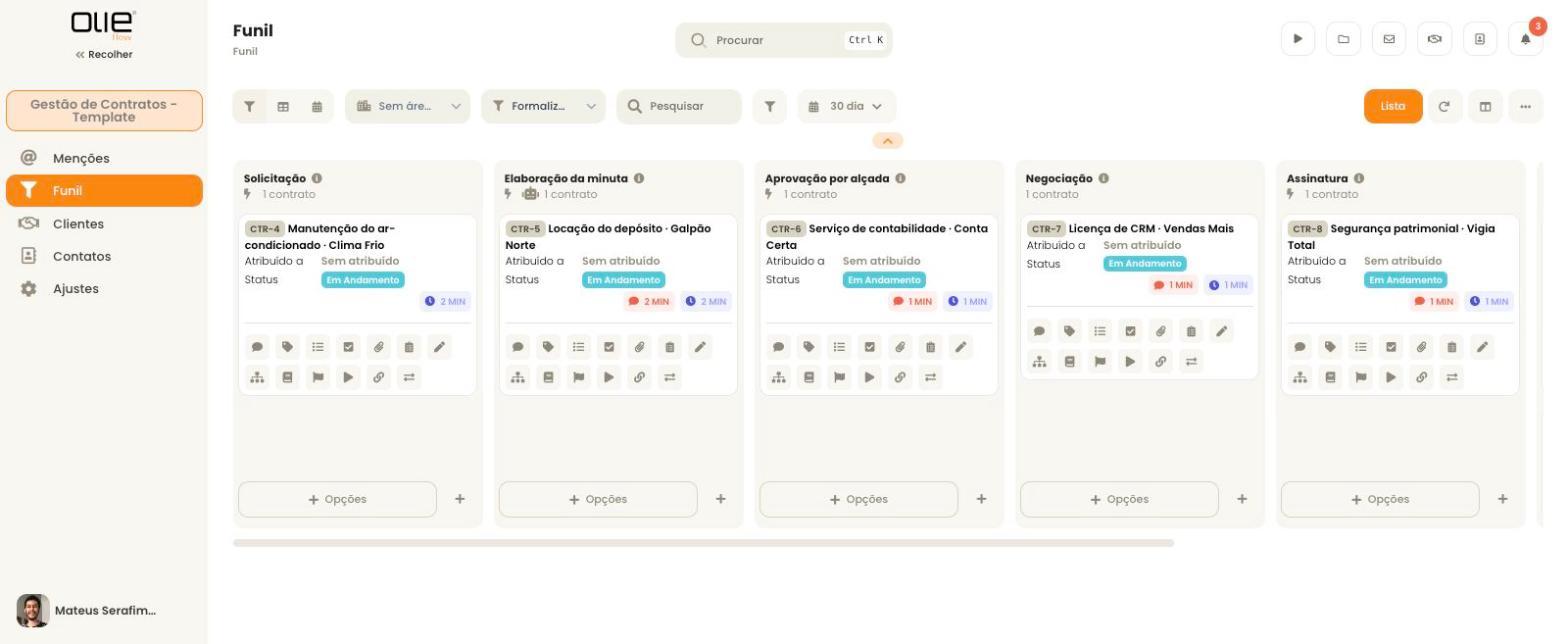Open the 'Formaliz...' funnel dropdown
This screenshot has width=1568, height=644.
pyautogui.click(x=543, y=106)
